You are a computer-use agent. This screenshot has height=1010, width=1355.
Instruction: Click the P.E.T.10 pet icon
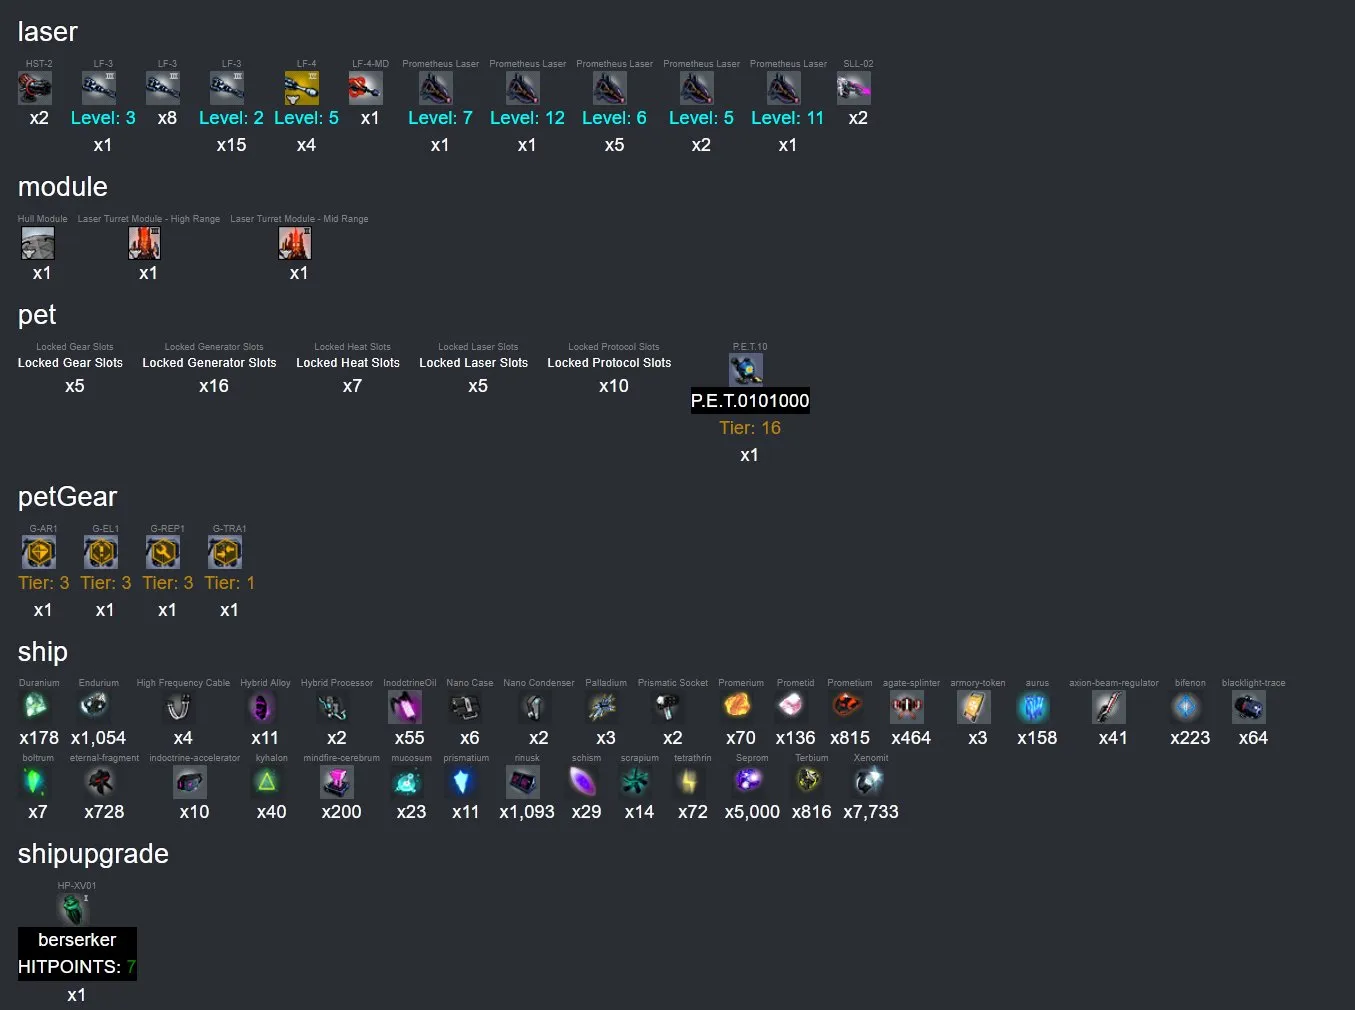746,370
